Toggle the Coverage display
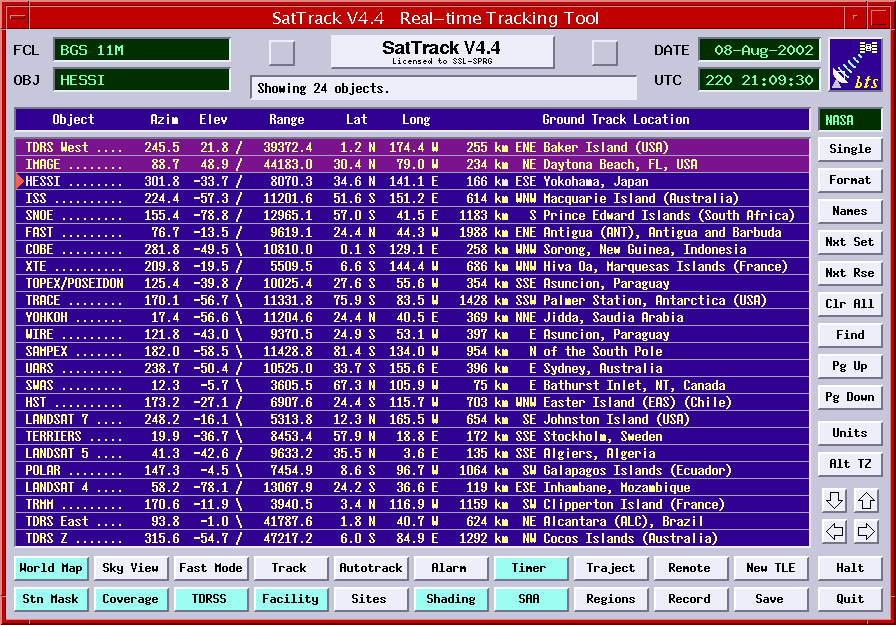The image size is (896, 625). (x=130, y=599)
